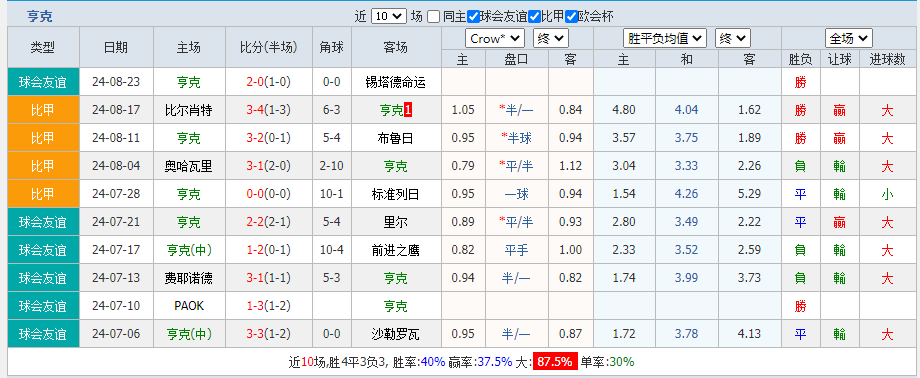
Task: Uncheck the 球会友谊 filter checkbox
Action: (473, 16)
